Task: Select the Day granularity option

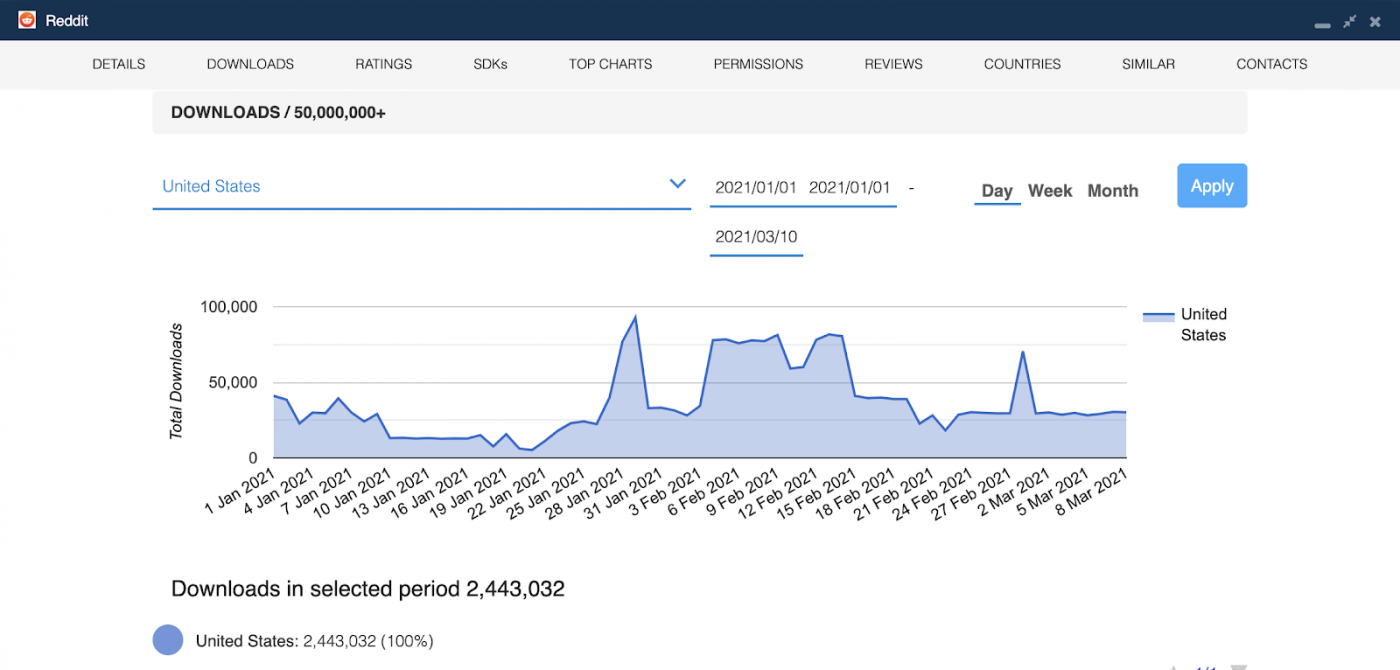Action: point(997,190)
